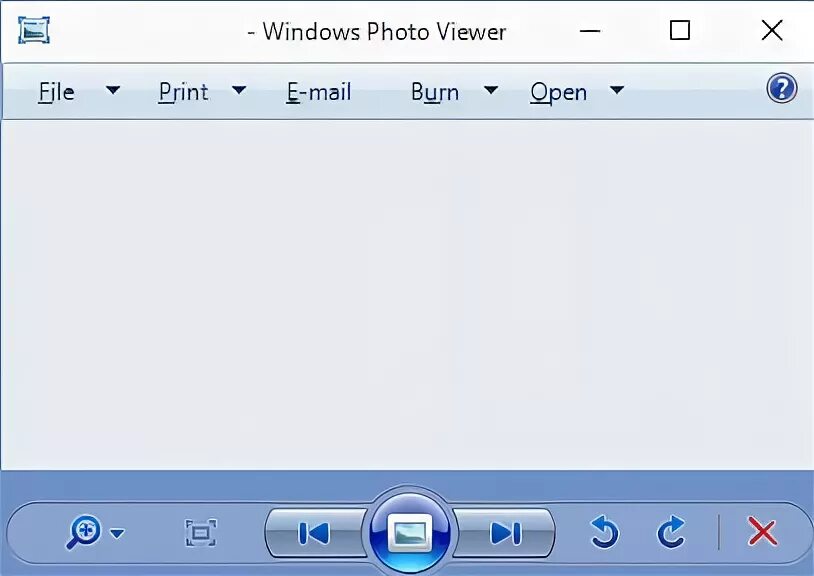814x576 pixels.
Task: Click the actual size fit icon
Action: (x=201, y=532)
